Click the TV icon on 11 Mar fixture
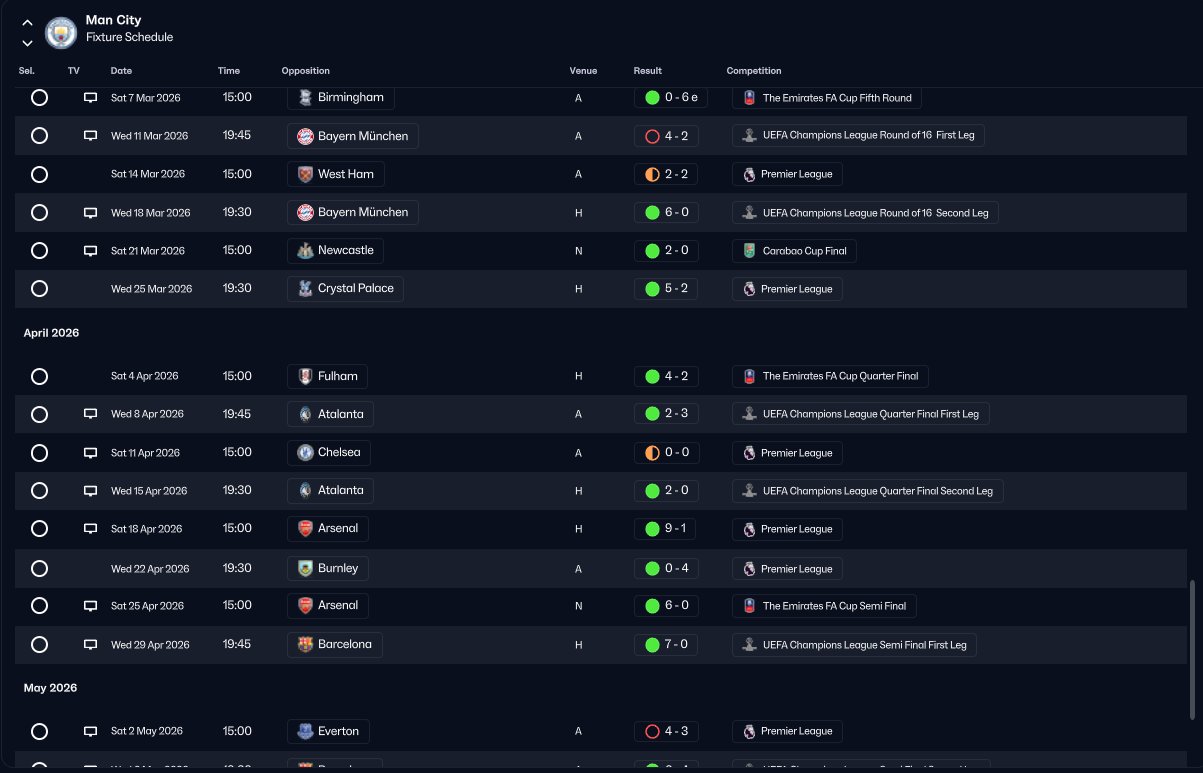The height and width of the screenshot is (773, 1203). point(90,136)
